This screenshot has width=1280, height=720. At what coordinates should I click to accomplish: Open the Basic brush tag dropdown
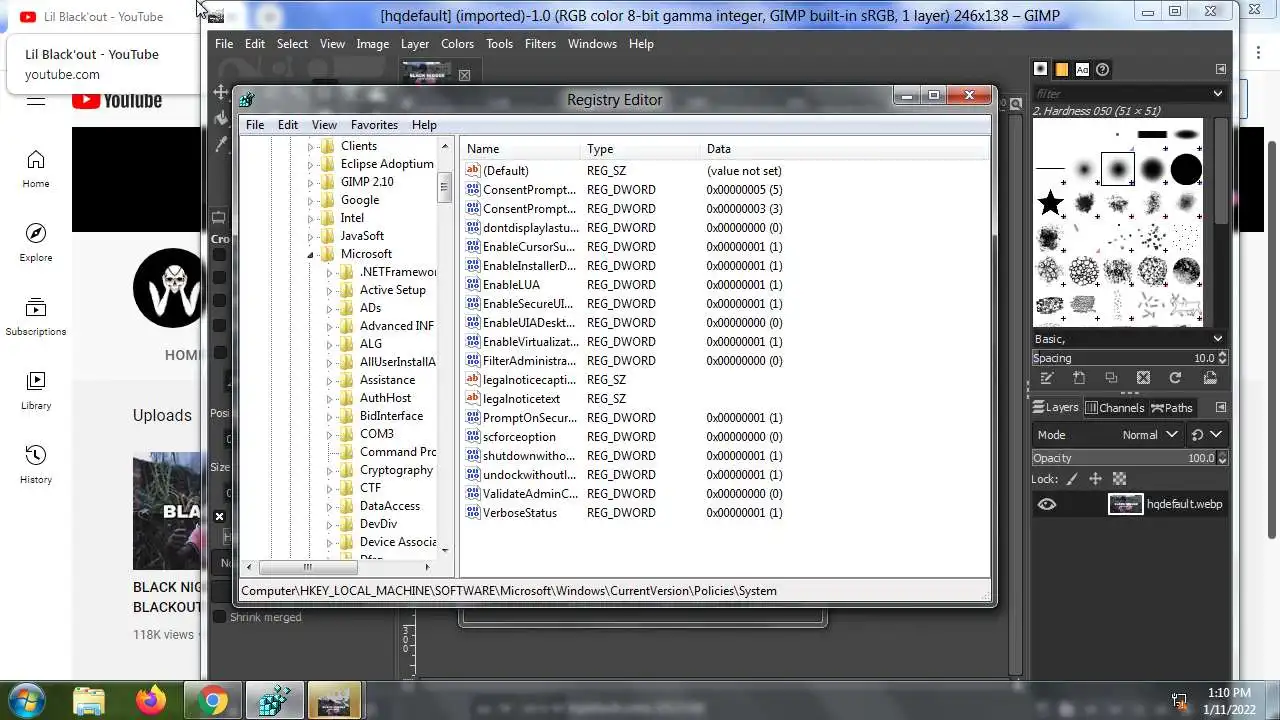(1217, 339)
